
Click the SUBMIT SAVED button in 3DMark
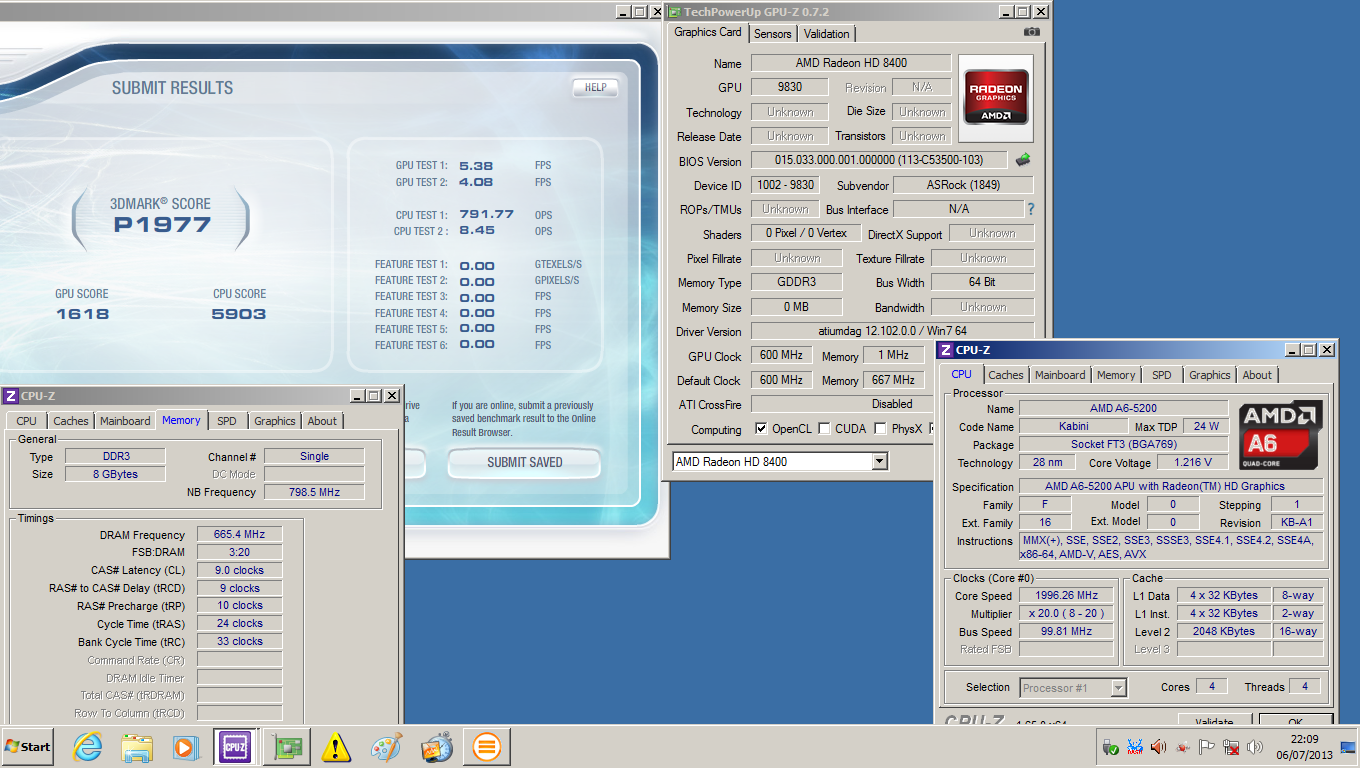pos(524,462)
